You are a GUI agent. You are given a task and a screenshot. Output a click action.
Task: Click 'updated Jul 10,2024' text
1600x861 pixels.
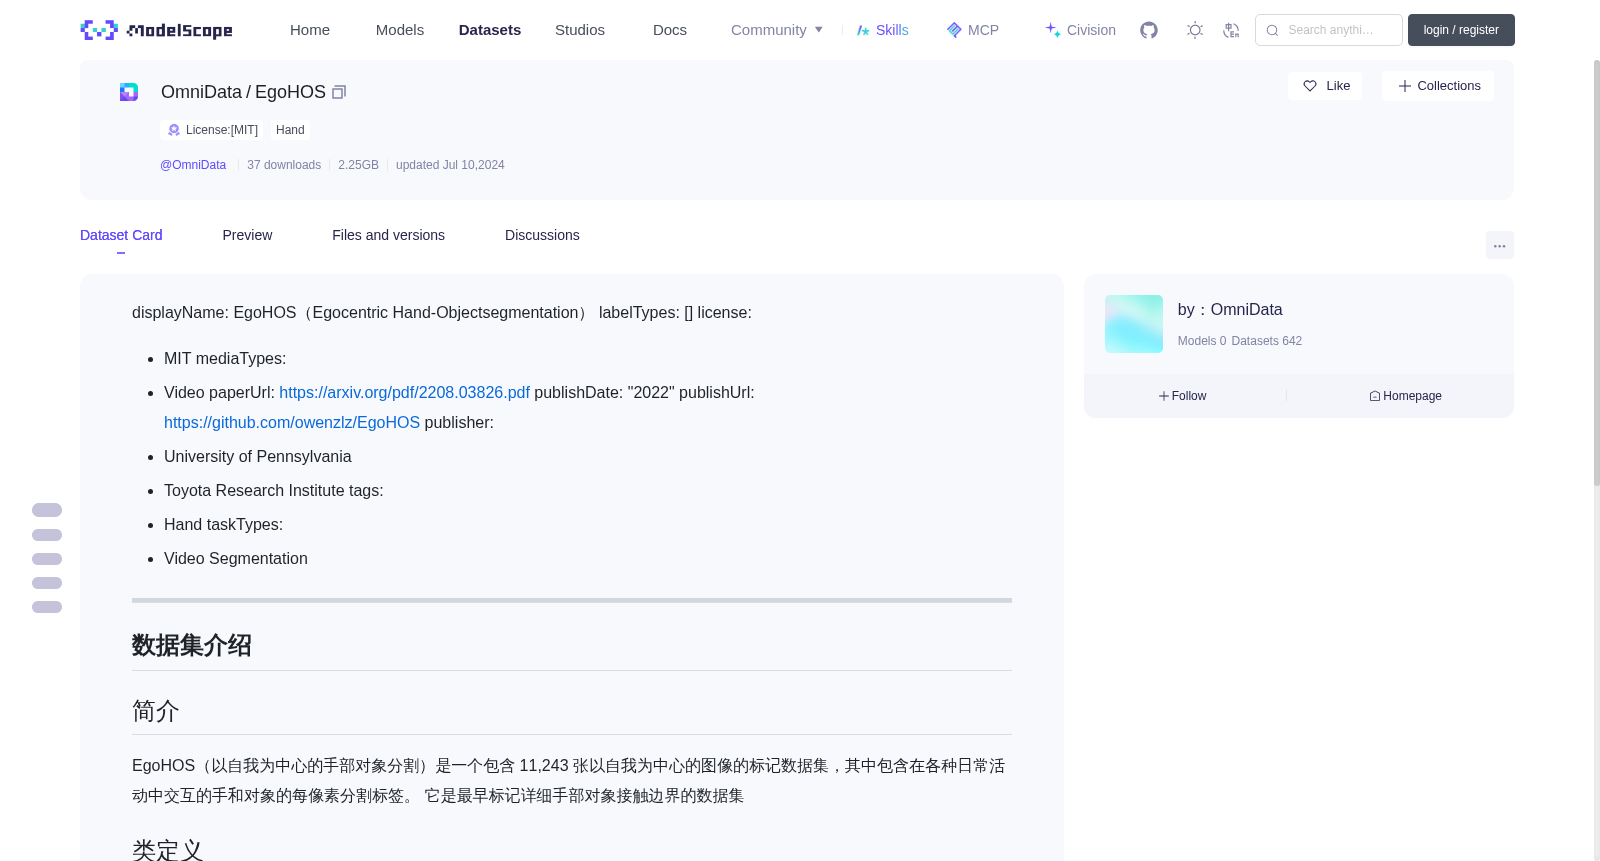pyautogui.click(x=450, y=165)
